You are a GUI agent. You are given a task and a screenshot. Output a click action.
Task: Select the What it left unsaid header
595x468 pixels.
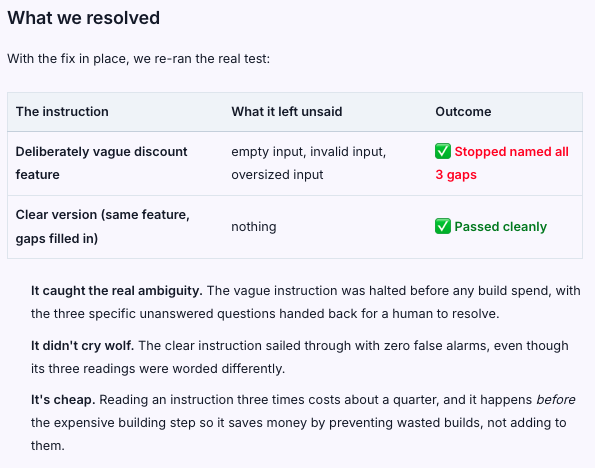point(287,112)
